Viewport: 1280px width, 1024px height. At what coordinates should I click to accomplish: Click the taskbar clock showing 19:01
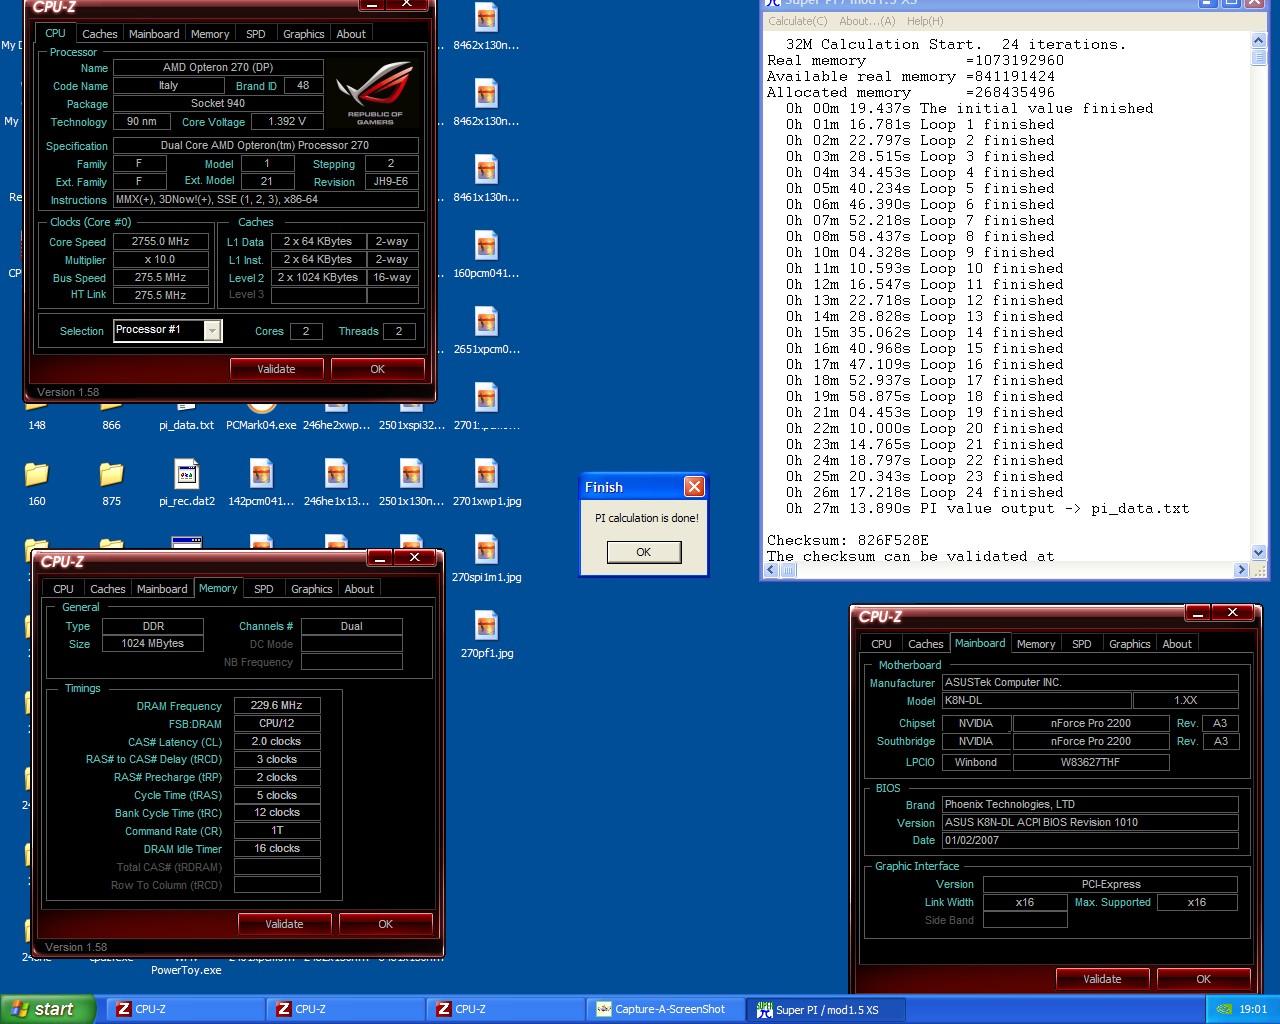pyautogui.click(x=1252, y=1009)
